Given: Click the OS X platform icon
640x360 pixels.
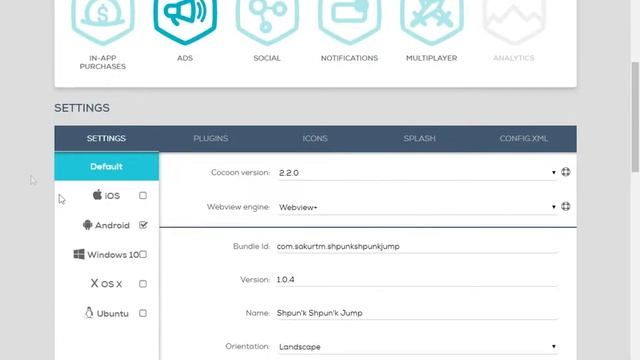Looking at the screenshot, I should click(x=94, y=283).
